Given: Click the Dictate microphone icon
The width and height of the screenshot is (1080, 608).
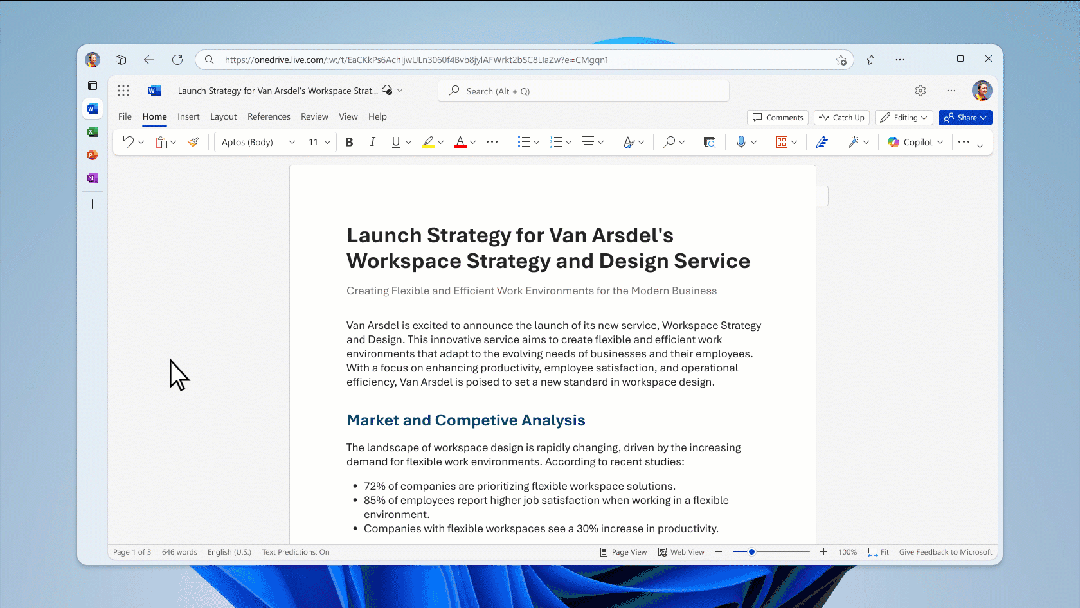Looking at the screenshot, I should (741, 142).
